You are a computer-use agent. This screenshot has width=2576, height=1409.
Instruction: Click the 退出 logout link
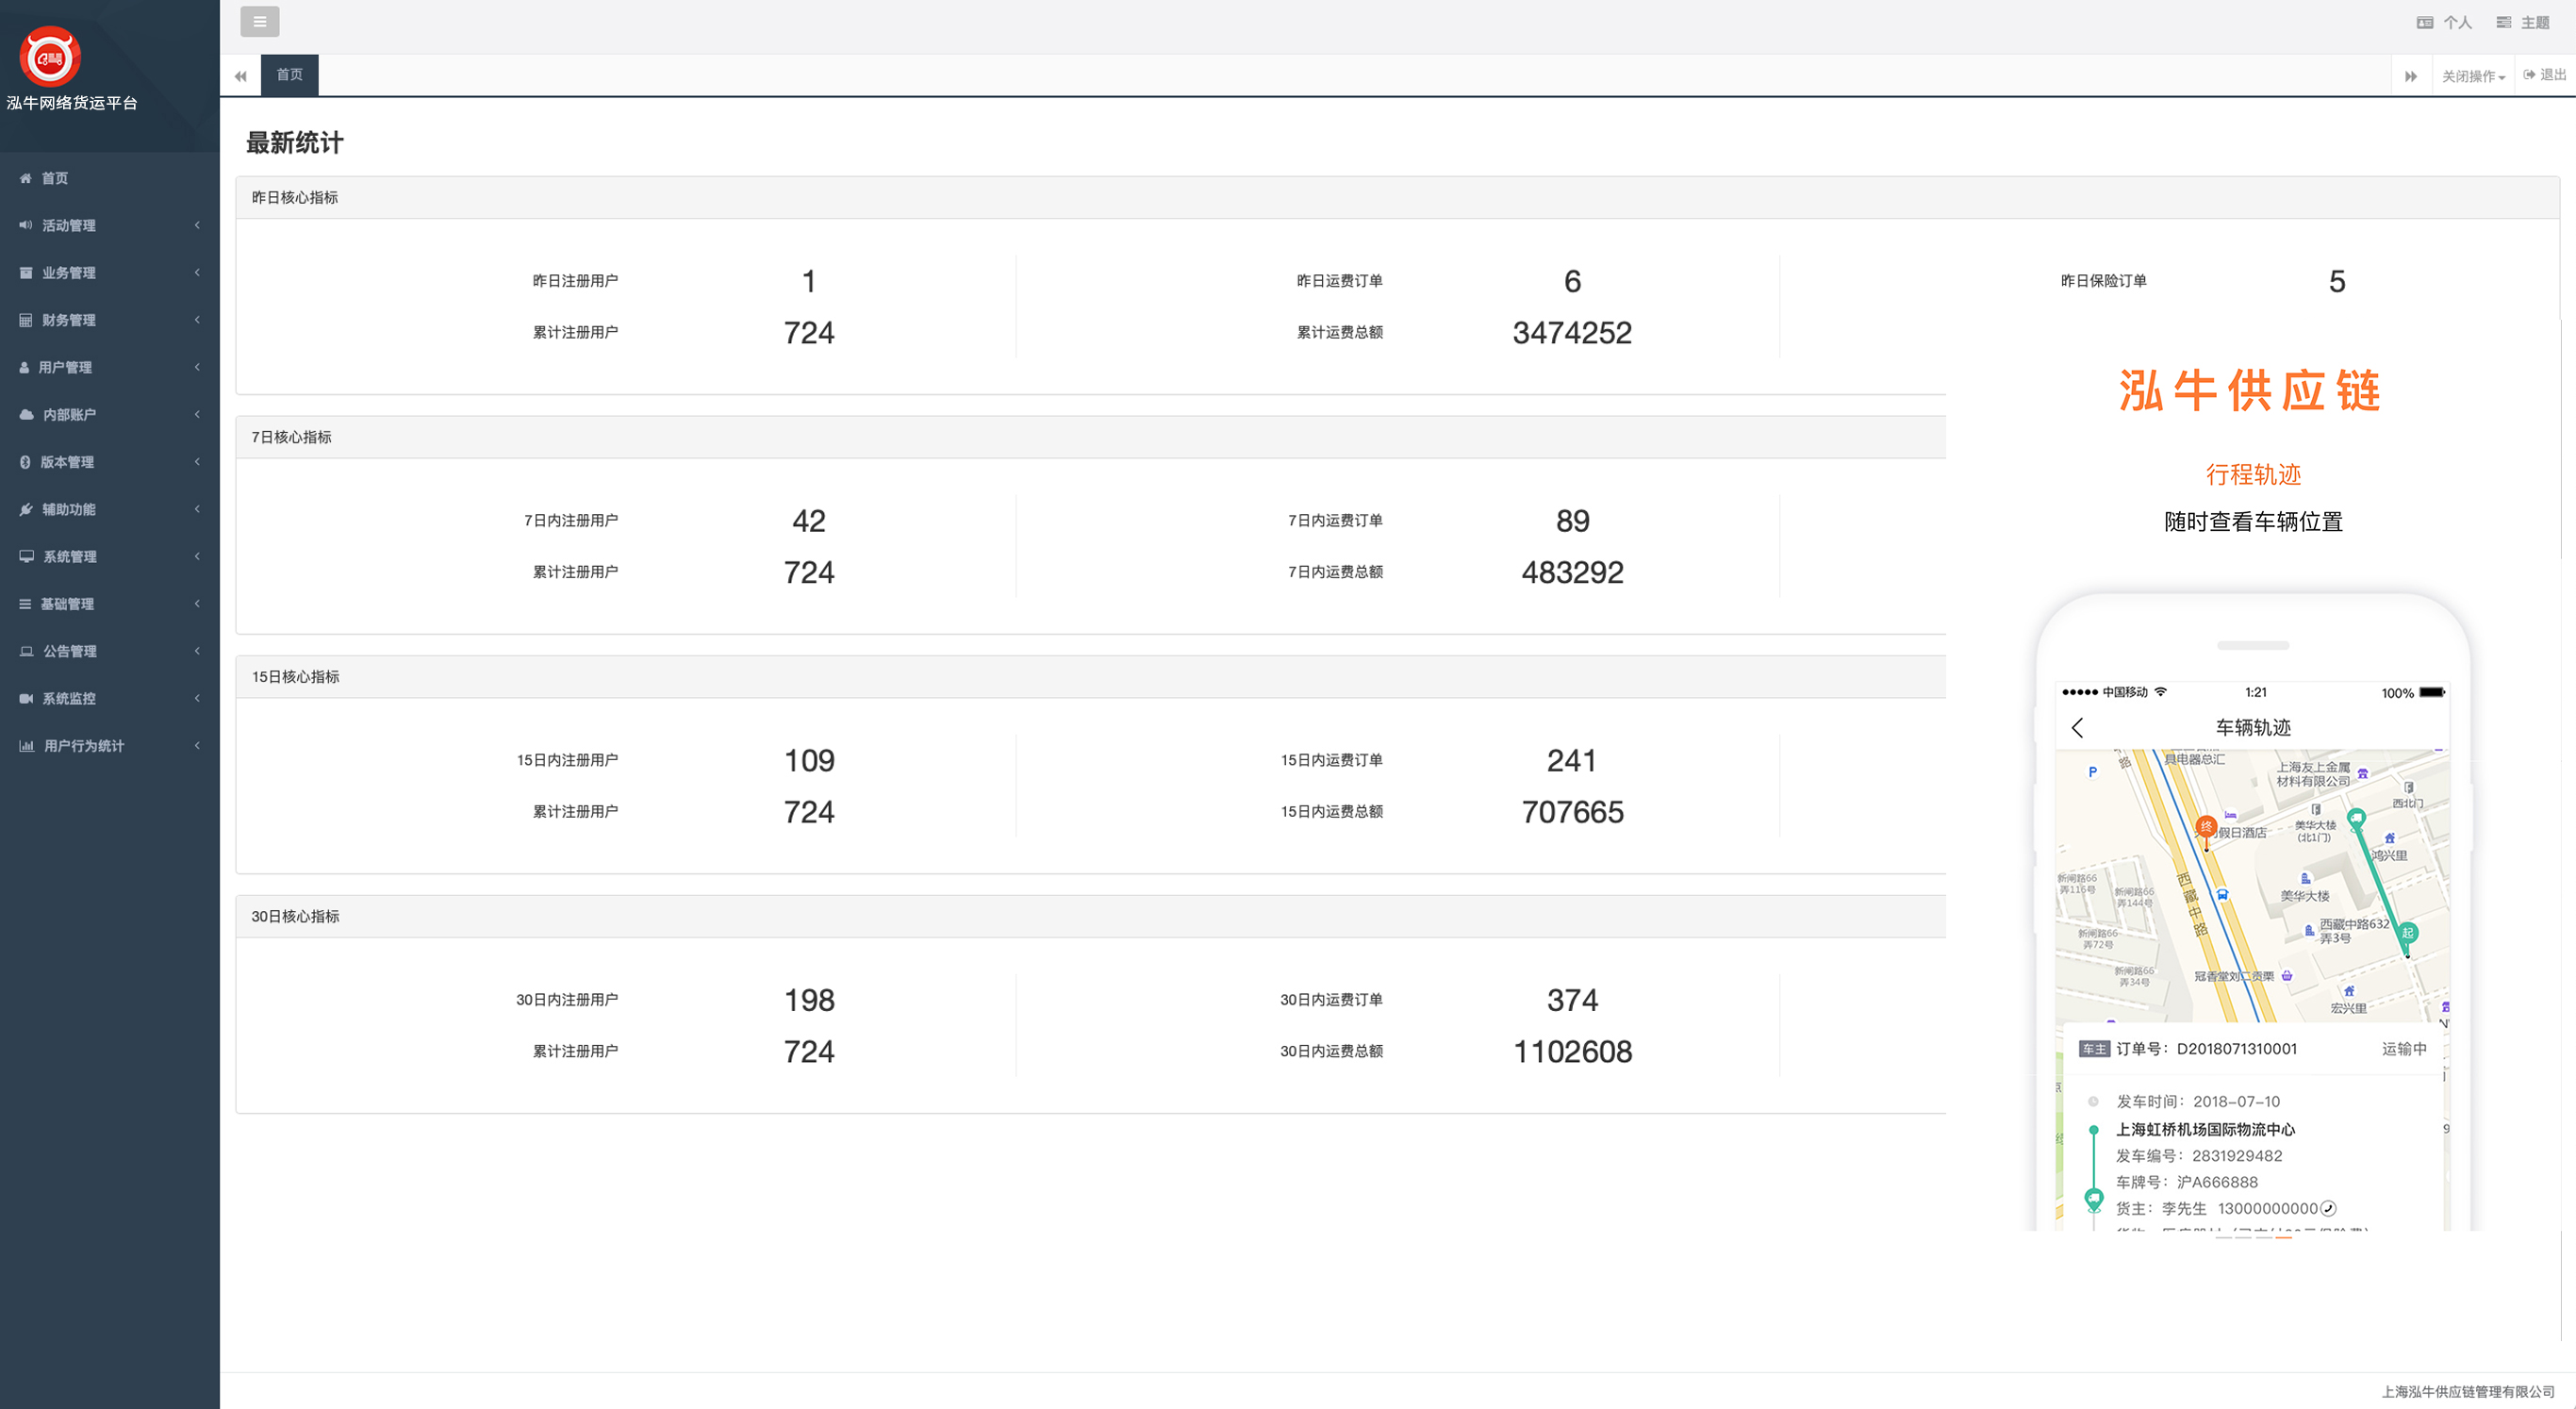tap(2544, 75)
